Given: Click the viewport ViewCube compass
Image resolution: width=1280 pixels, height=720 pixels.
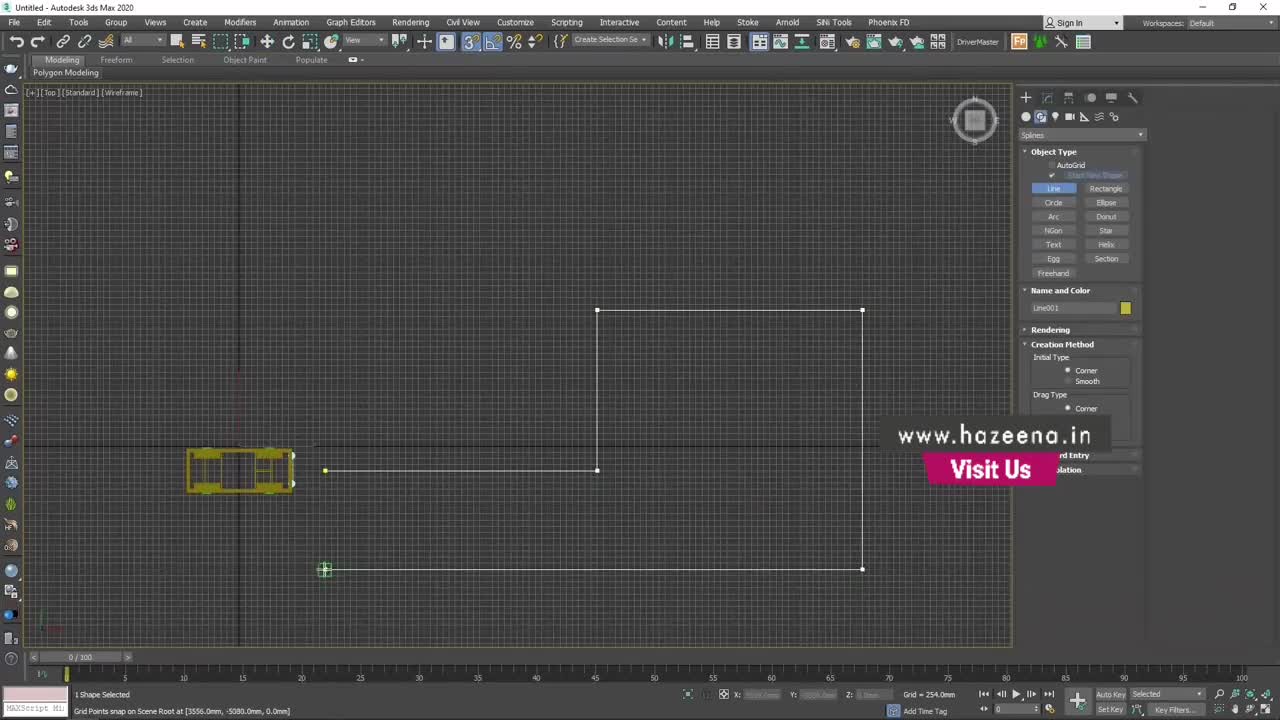Looking at the screenshot, I should (x=975, y=121).
